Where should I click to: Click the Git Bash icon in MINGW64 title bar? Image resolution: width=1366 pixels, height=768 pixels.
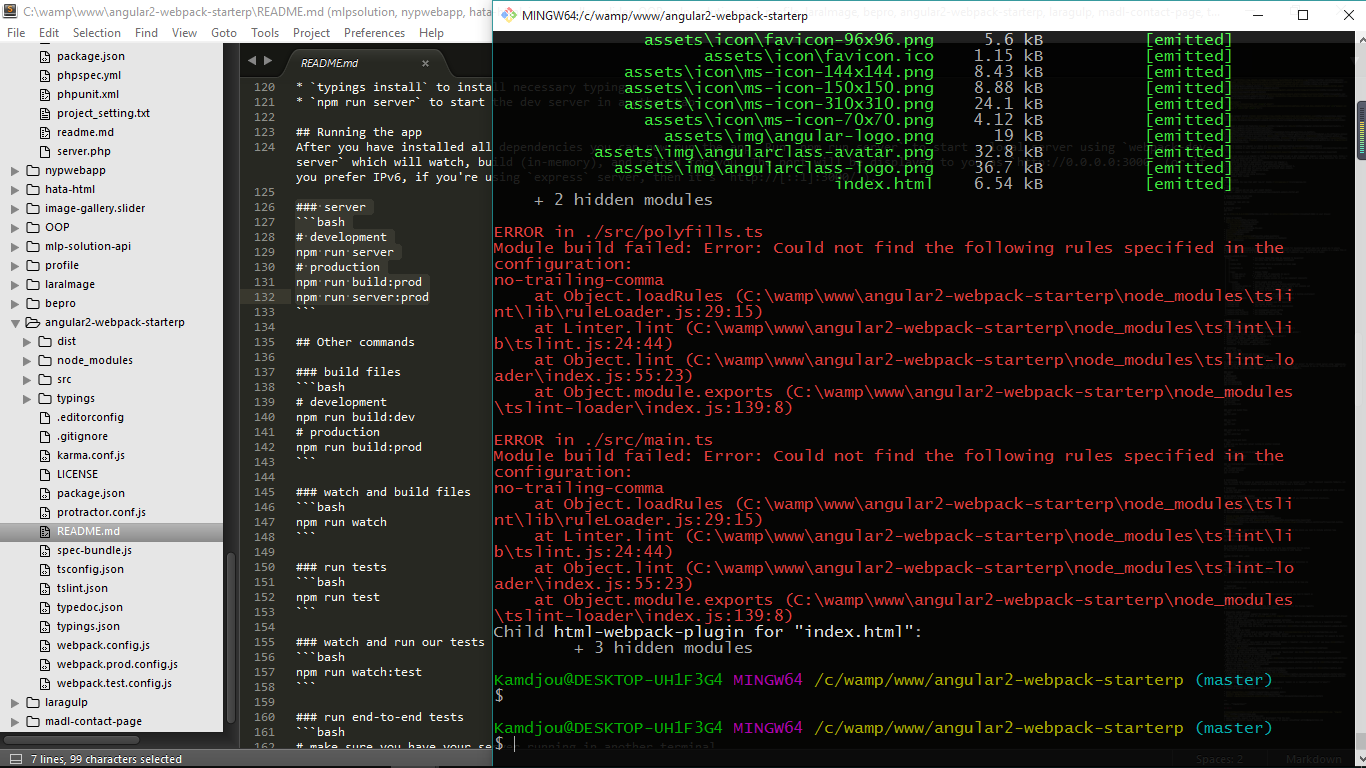pyautogui.click(x=509, y=15)
